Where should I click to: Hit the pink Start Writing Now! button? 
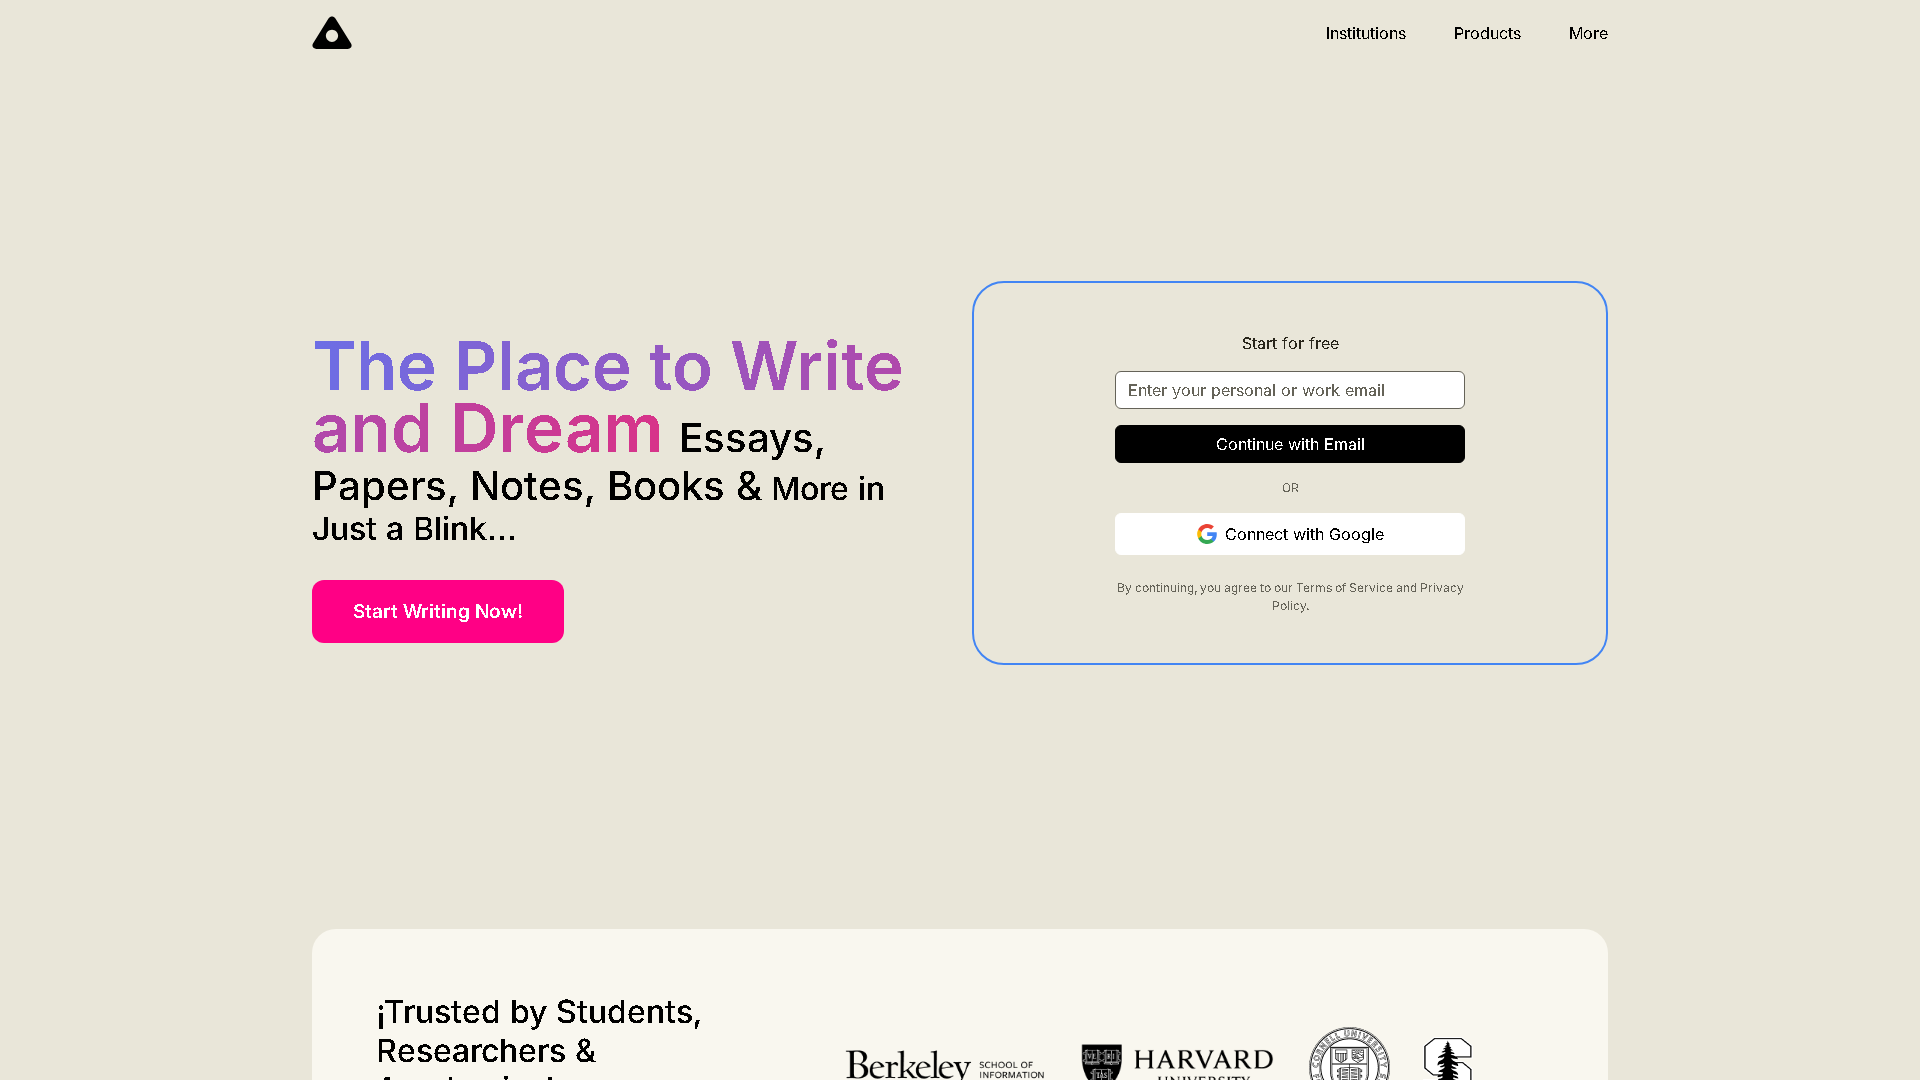[438, 611]
